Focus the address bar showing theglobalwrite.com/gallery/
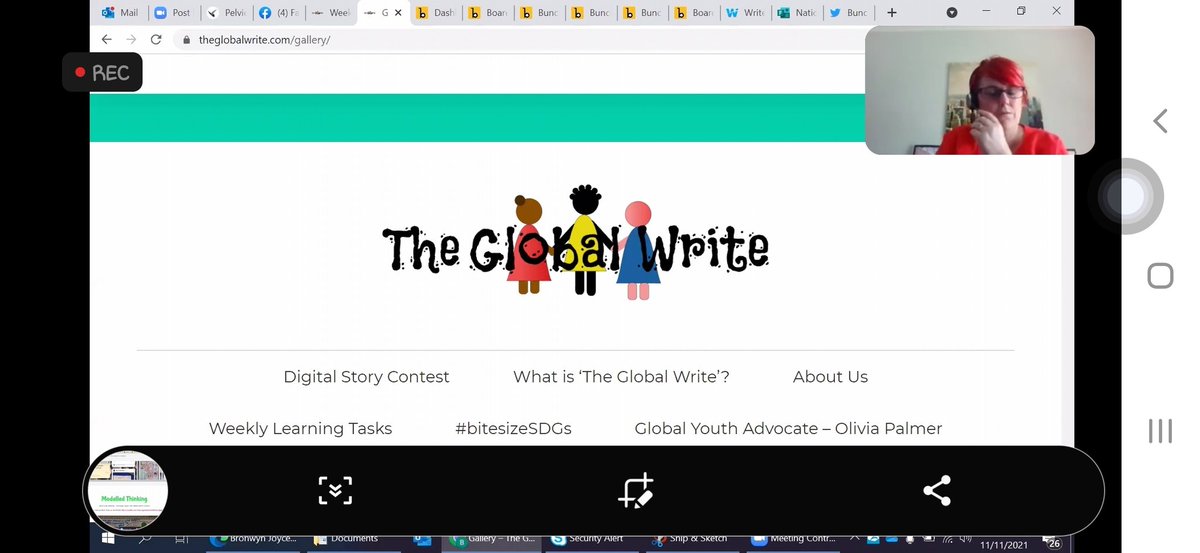The image size is (1200, 553). pos(520,40)
